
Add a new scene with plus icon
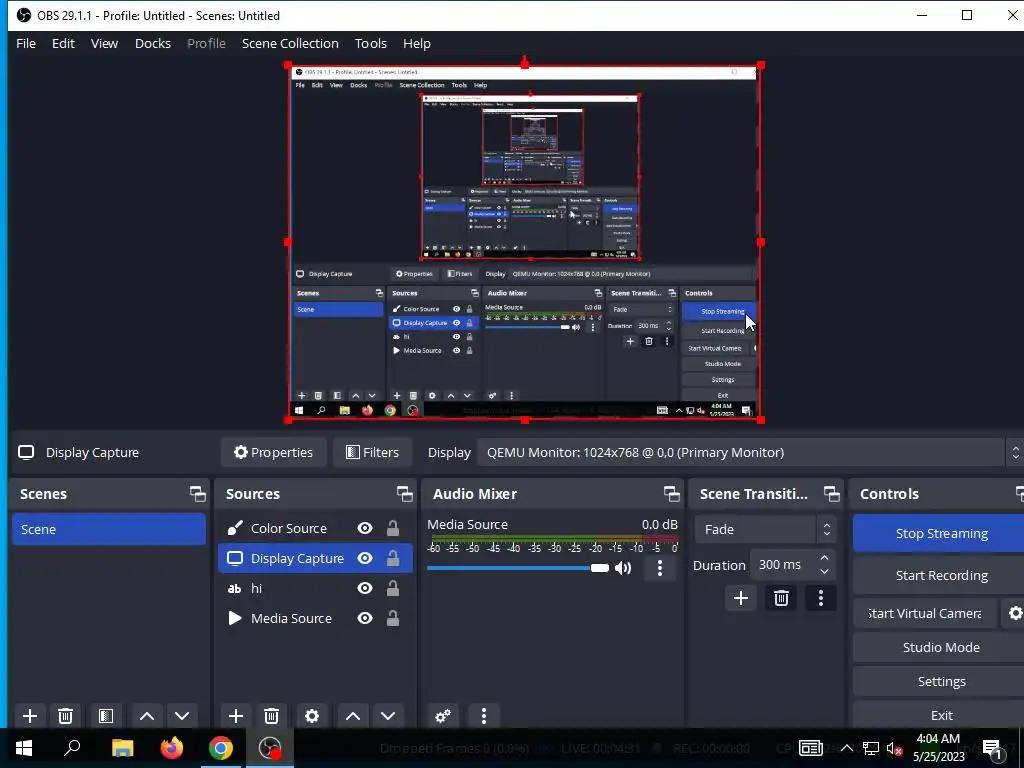(29, 716)
